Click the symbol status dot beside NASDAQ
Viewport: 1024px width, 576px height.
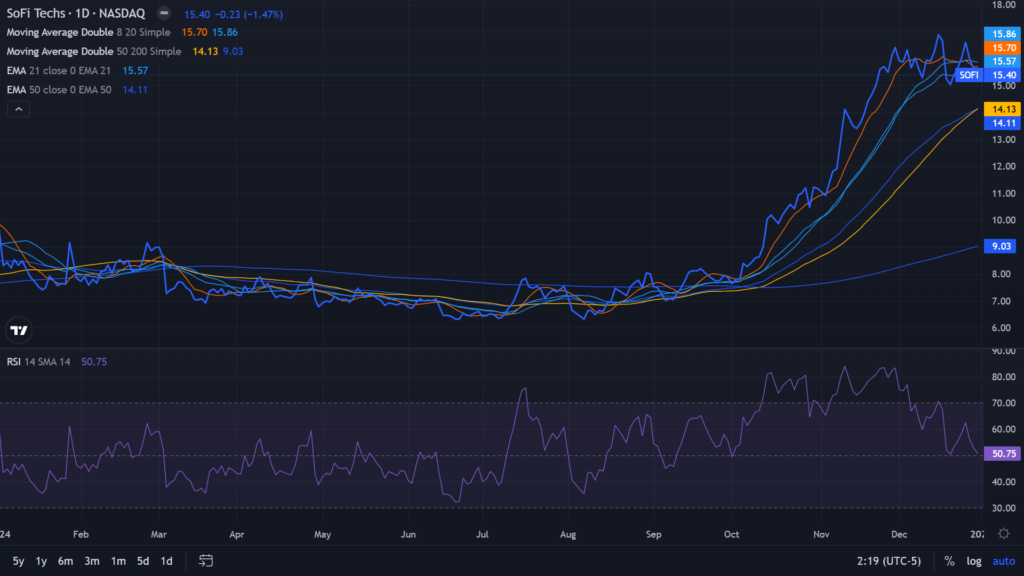click(x=164, y=13)
